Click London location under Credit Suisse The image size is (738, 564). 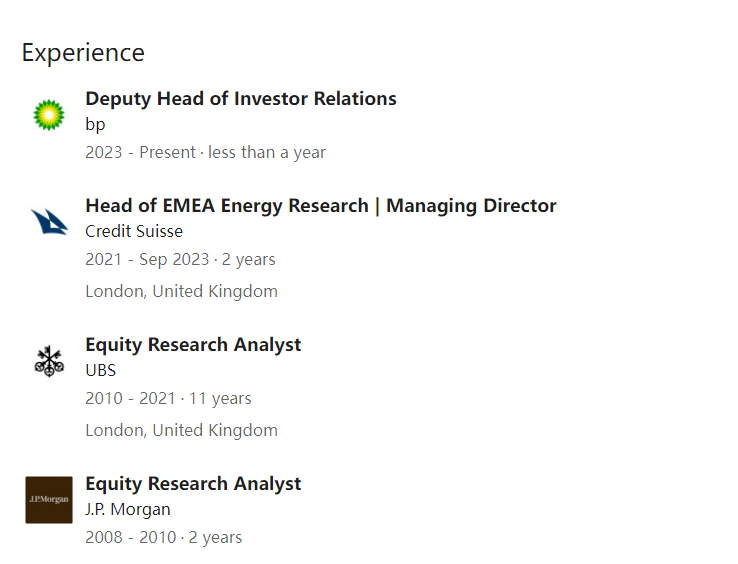pos(182,291)
